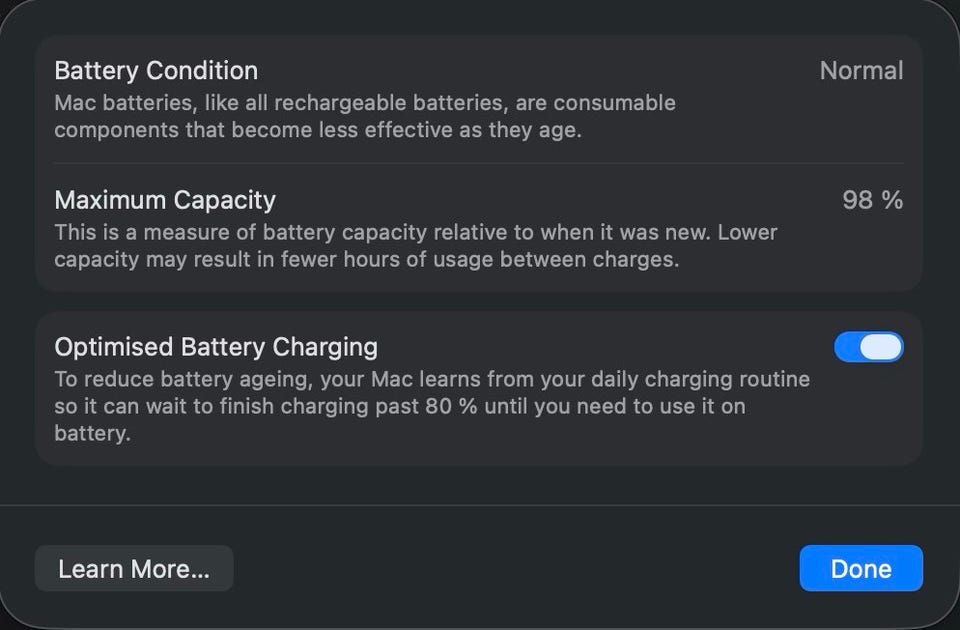Click the phrase "daily charging routine"
The width and height of the screenshot is (960, 630).
[701, 380]
